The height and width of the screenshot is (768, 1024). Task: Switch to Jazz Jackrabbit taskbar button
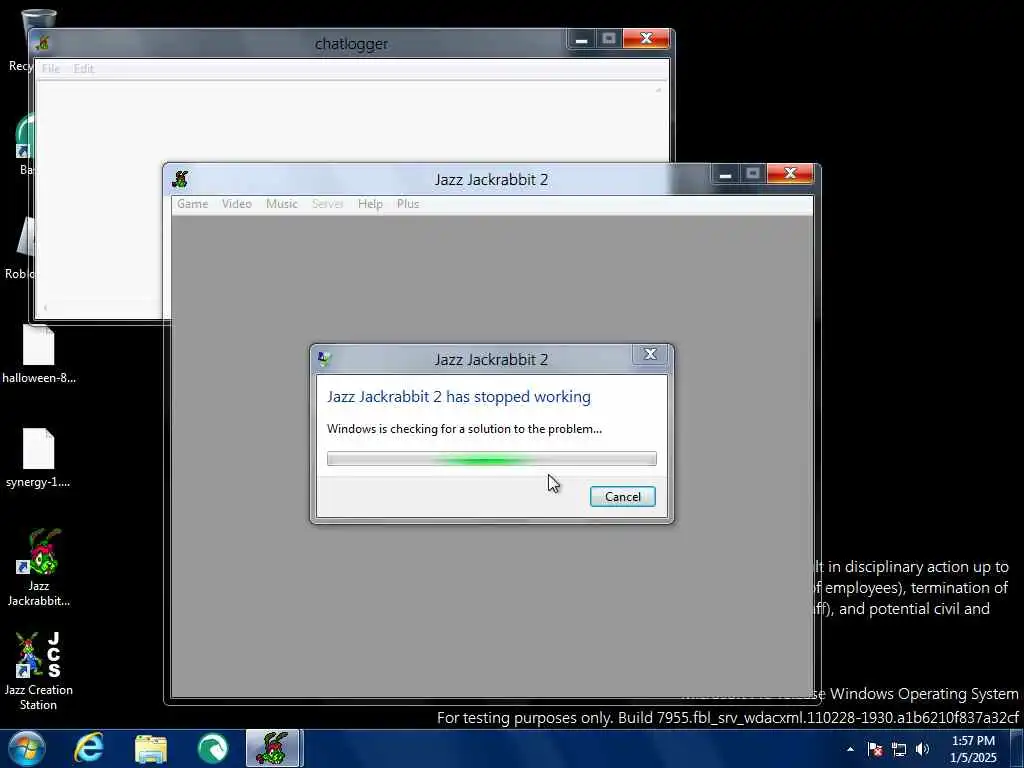pyautogui.click(x=273, y=748)
